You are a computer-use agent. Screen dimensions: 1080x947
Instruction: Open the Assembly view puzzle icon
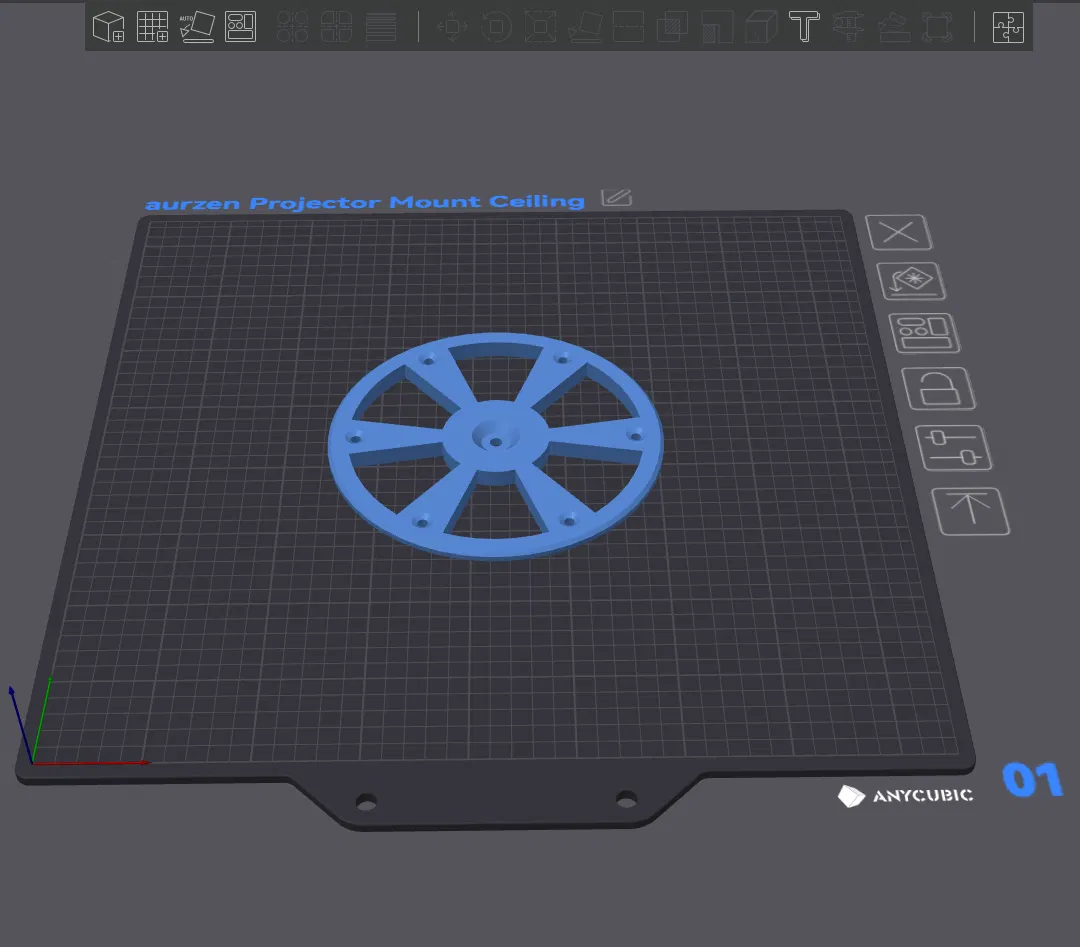coord(1008,27)
